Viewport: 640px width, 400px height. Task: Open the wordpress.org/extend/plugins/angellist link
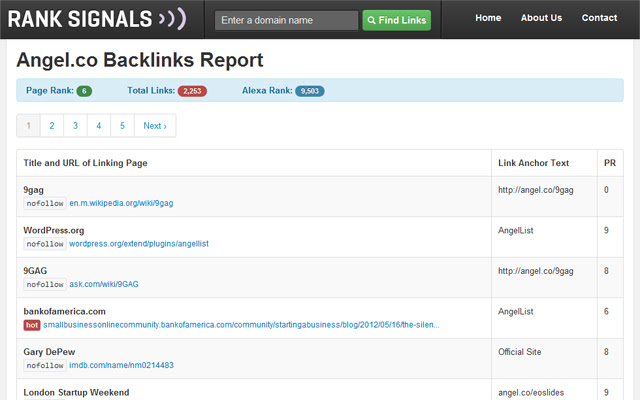[139, 244]
